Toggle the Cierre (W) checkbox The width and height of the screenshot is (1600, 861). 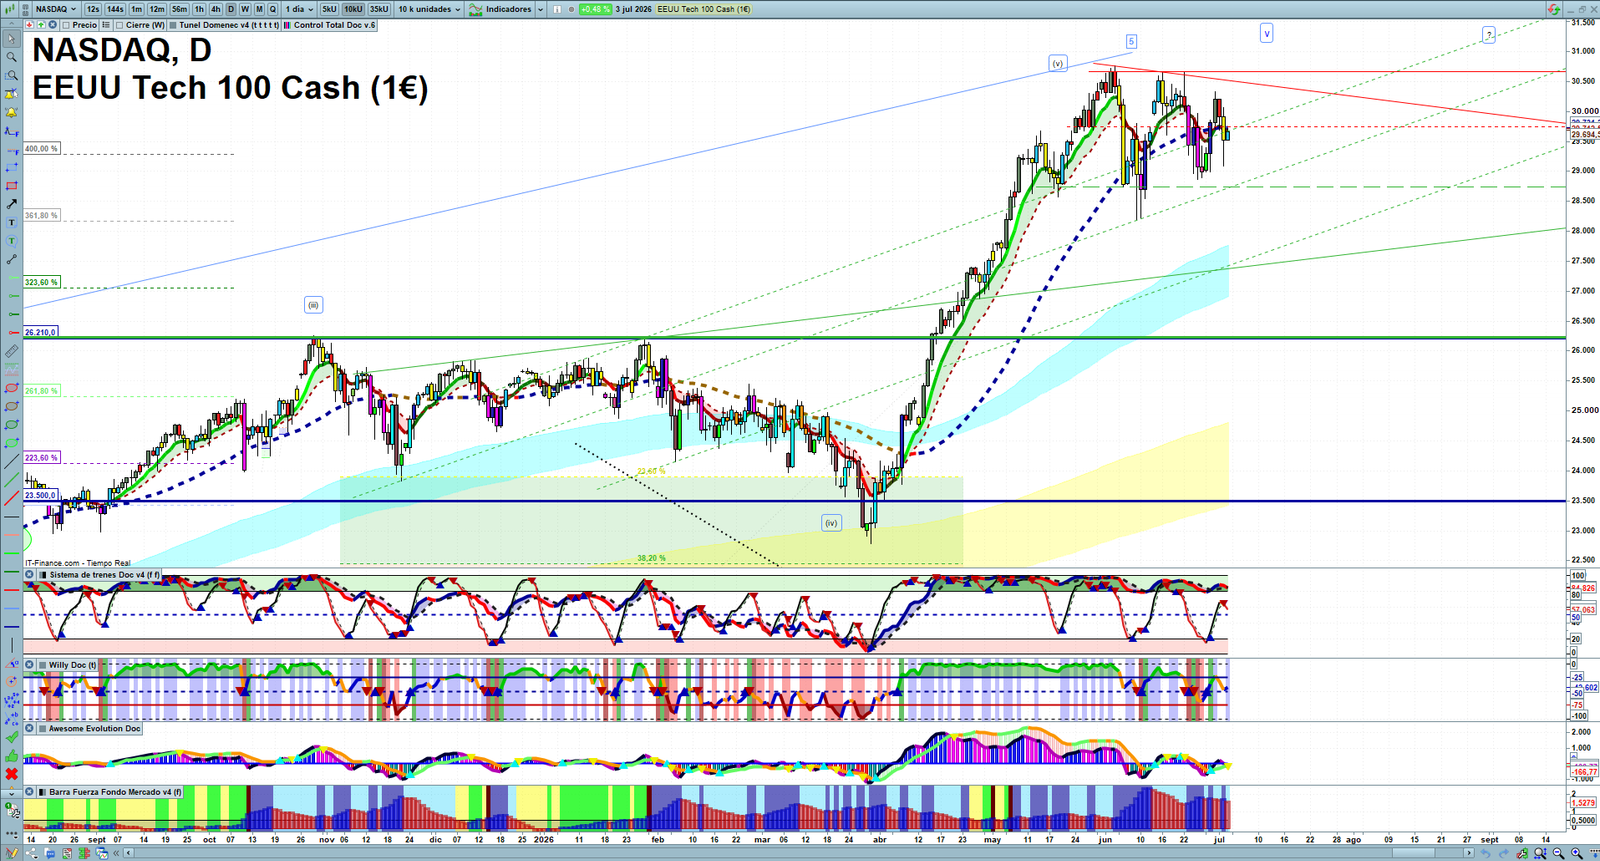(x=119, y=25)
